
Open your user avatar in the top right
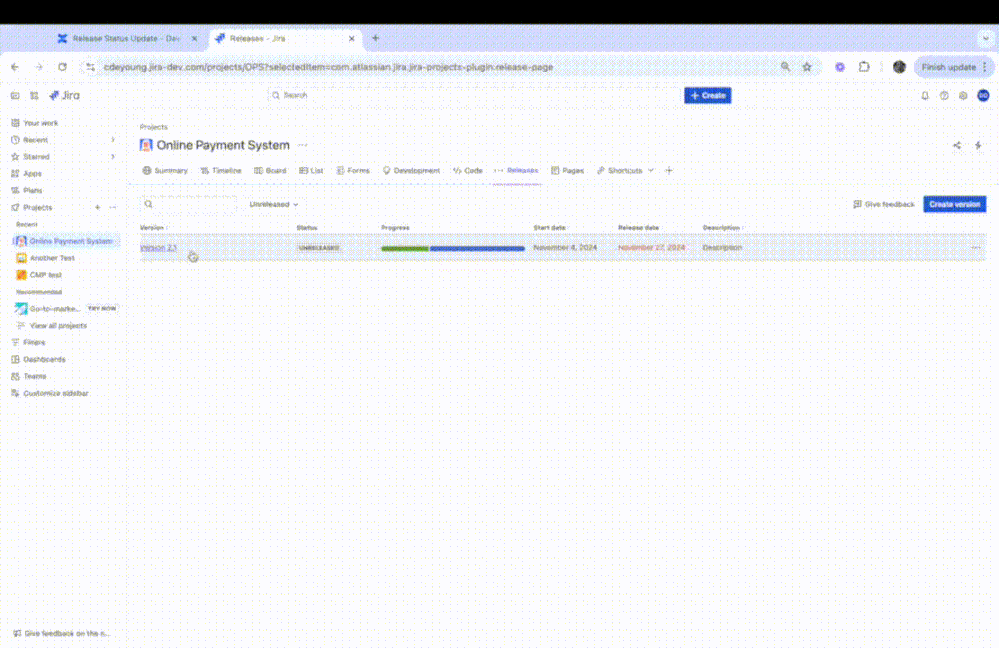coord(983,95)
